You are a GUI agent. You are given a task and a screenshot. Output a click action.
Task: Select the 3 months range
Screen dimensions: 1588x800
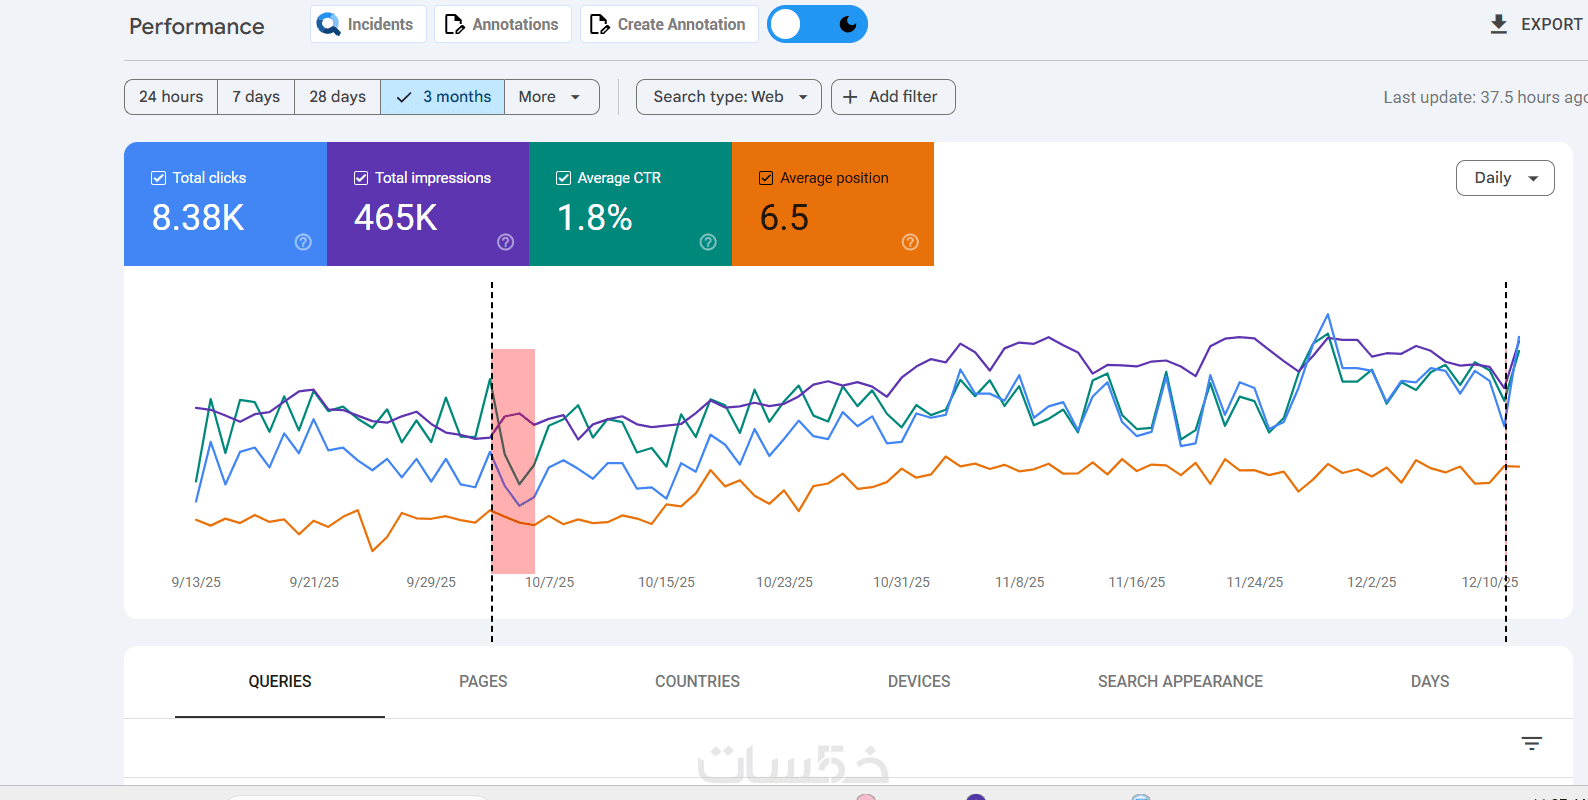coord(443,97)
